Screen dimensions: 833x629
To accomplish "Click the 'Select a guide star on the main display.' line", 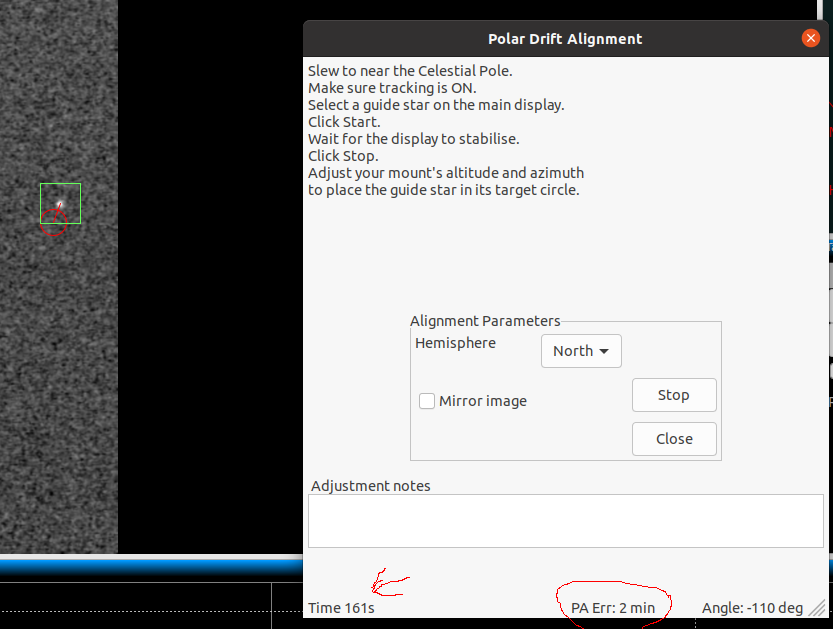I will tap(436, 105).
